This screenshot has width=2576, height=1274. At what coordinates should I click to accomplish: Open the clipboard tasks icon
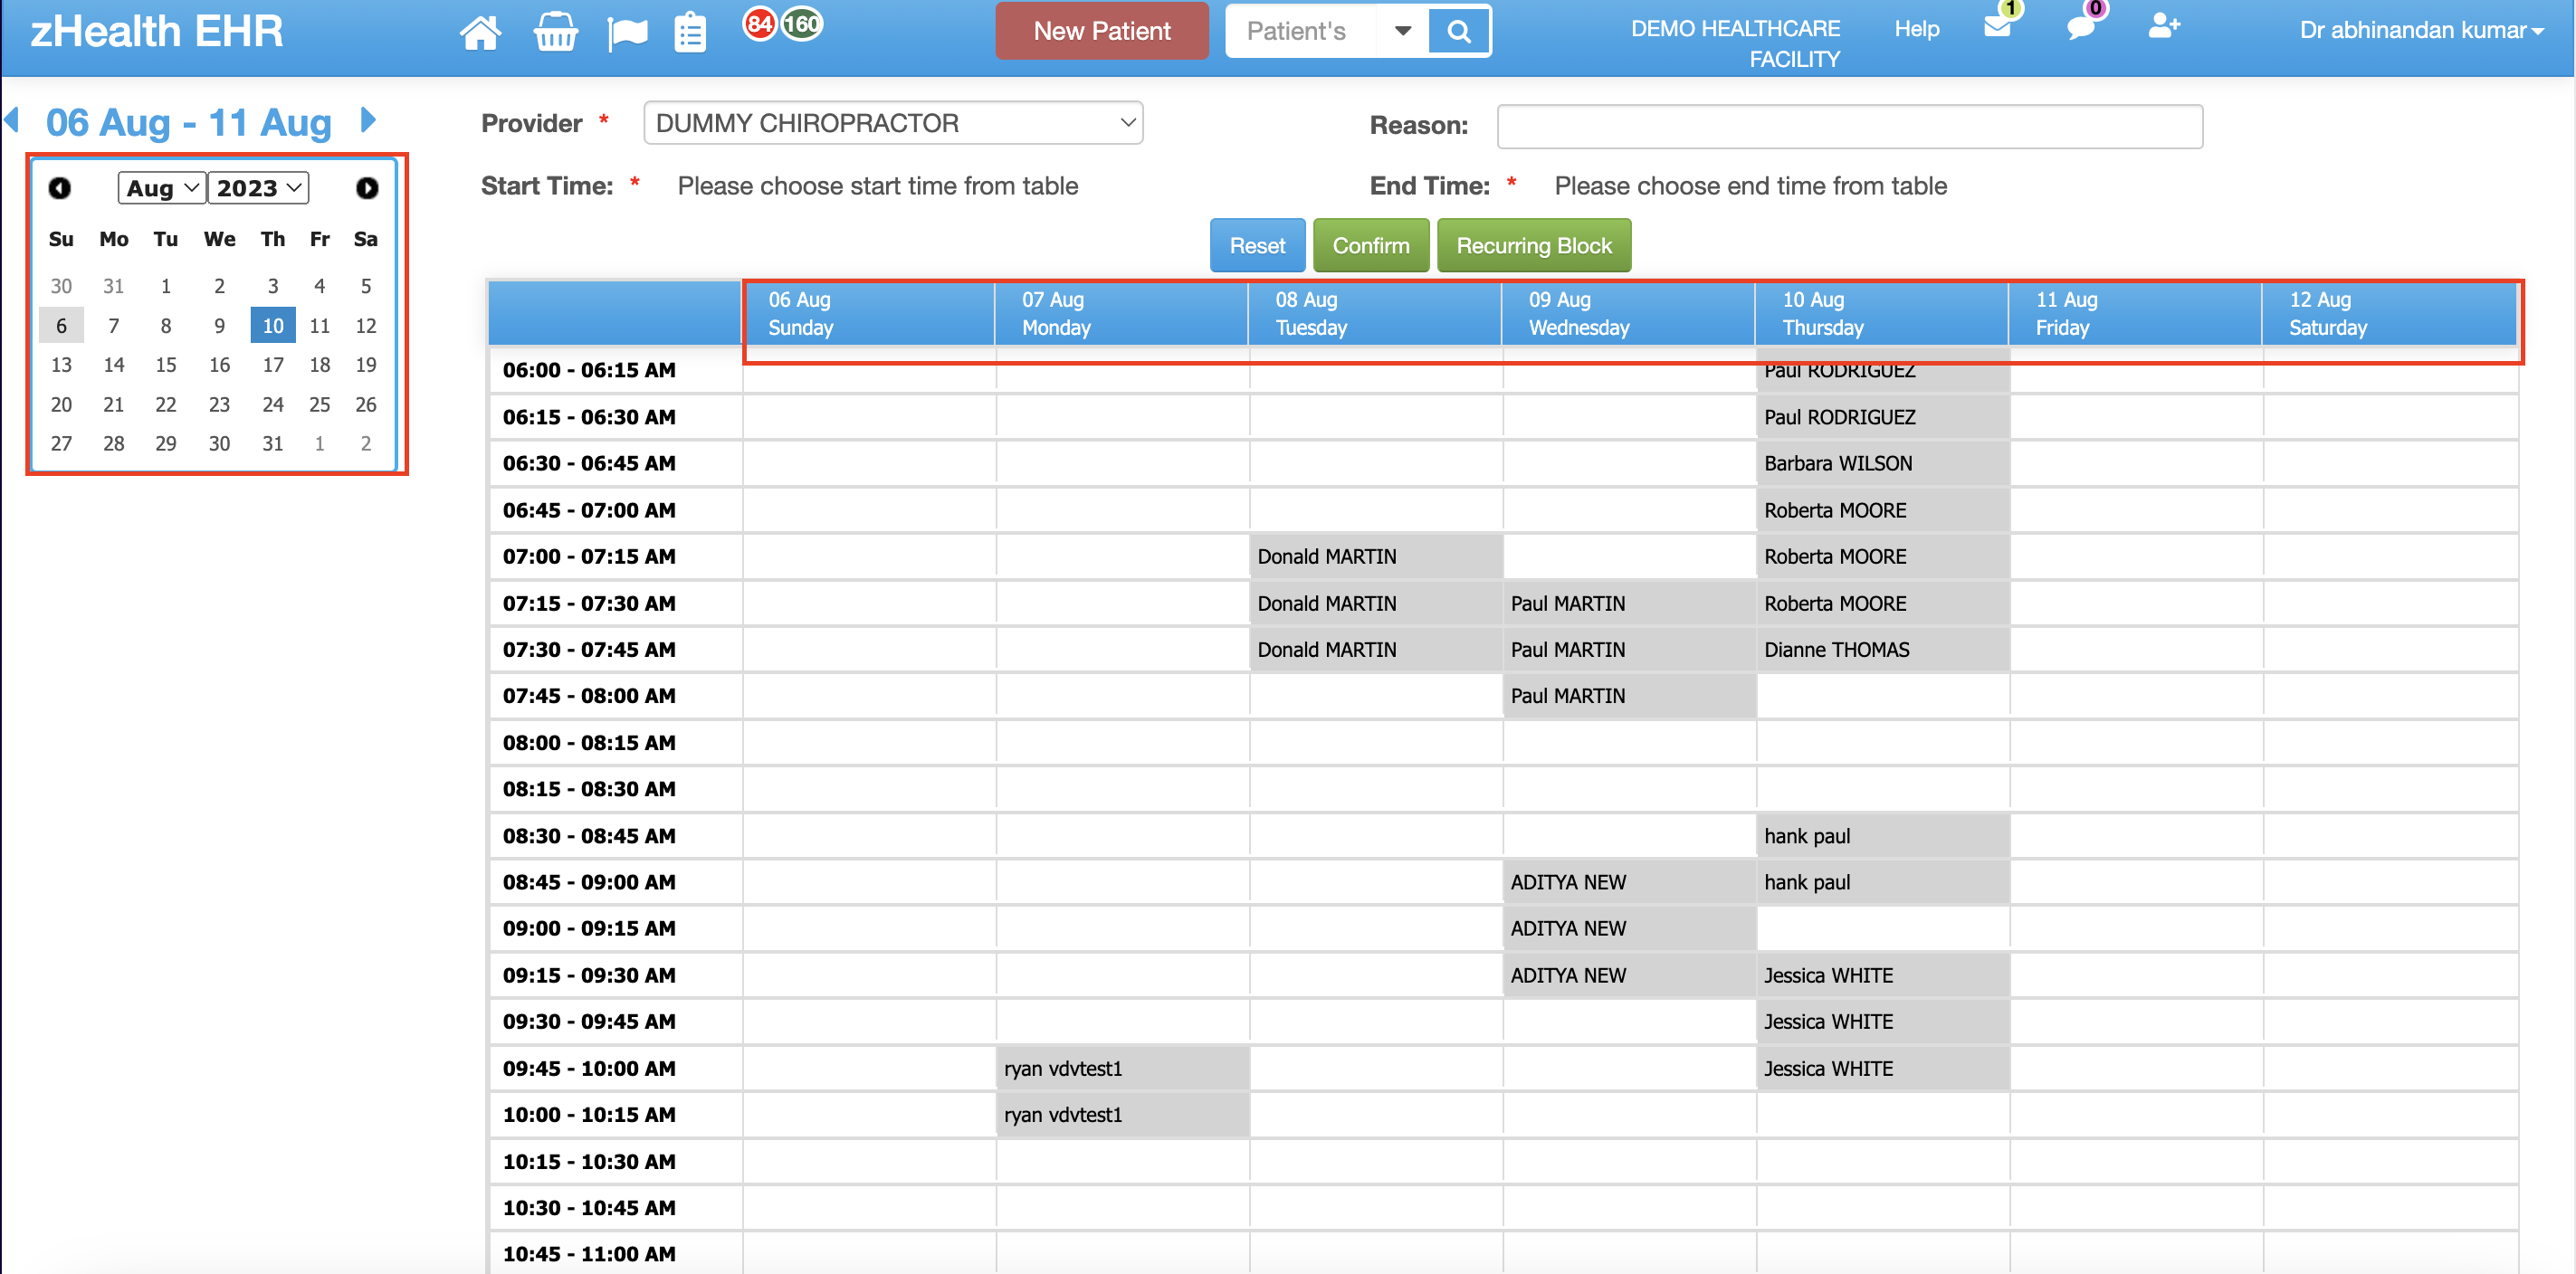[x=690, y=31]
